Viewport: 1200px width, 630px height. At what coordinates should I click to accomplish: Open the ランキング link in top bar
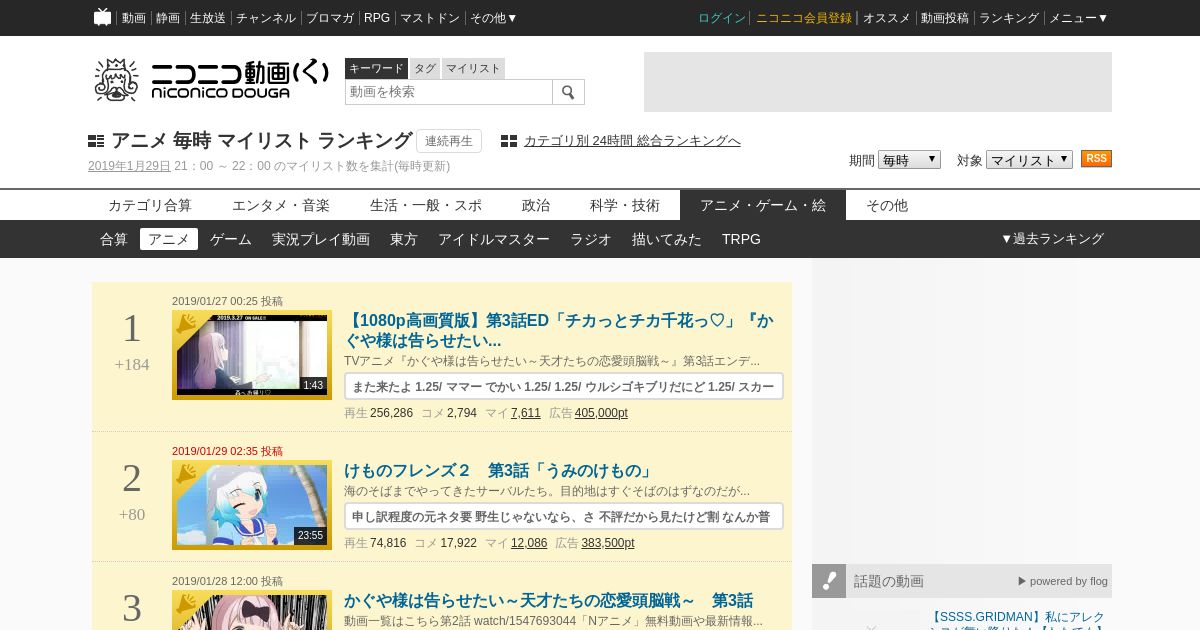pos(1009,18)
